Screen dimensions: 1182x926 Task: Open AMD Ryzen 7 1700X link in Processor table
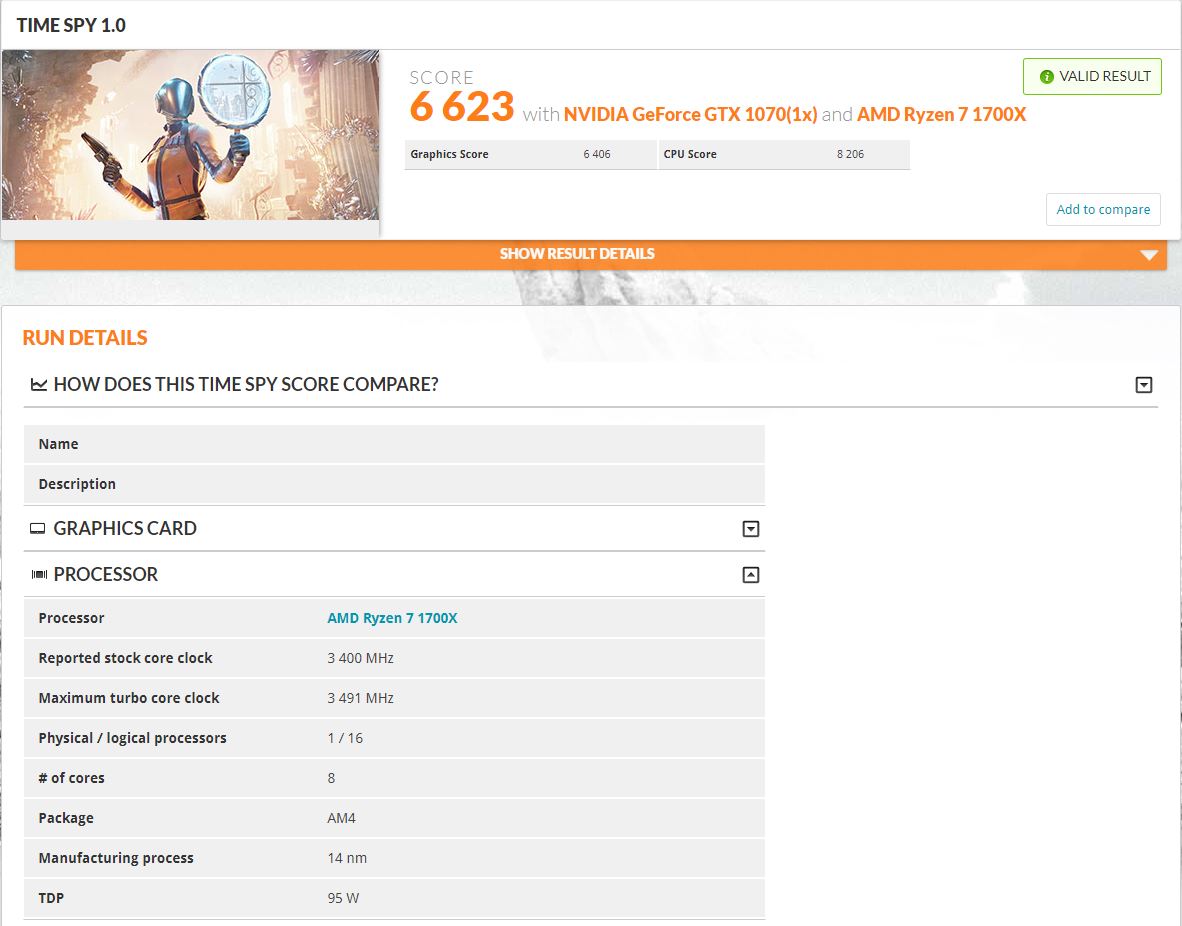coord(392,618)
